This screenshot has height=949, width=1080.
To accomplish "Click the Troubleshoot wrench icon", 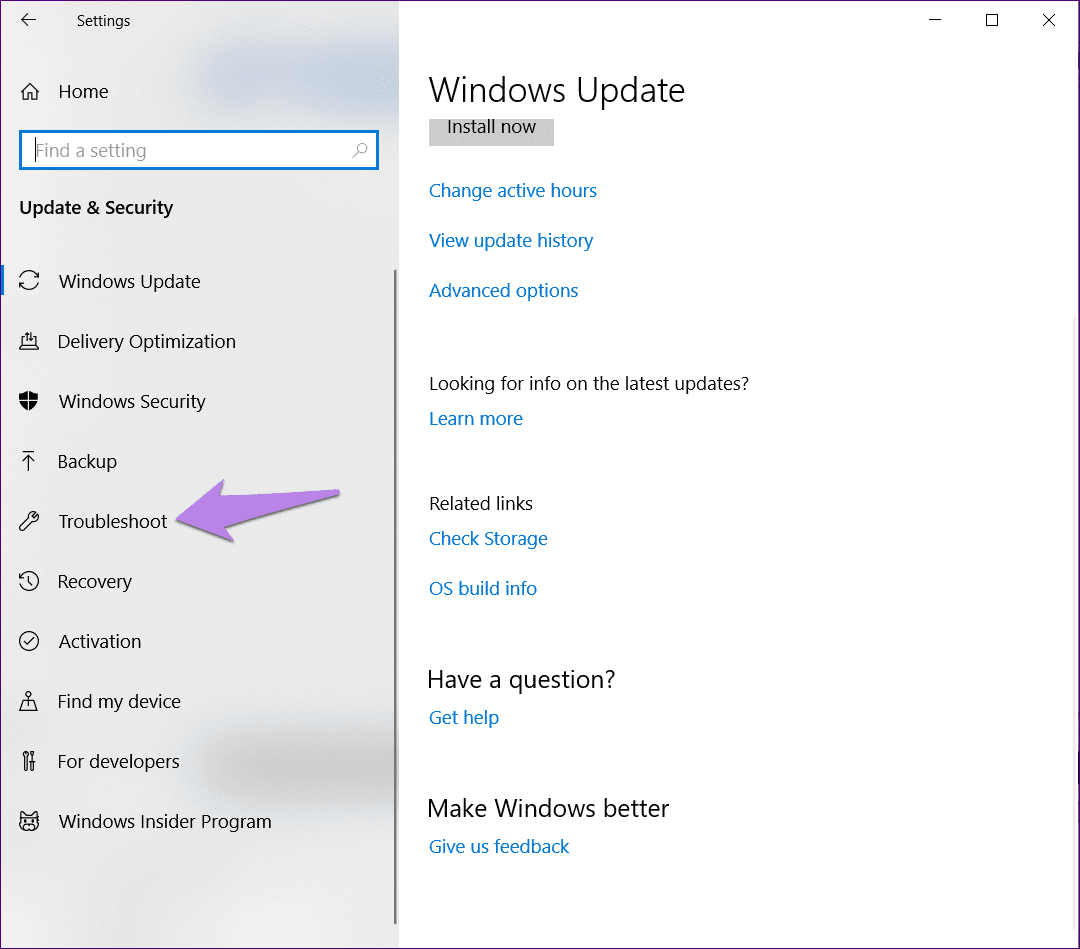I will pyautogui.click(x=29, y=521).
